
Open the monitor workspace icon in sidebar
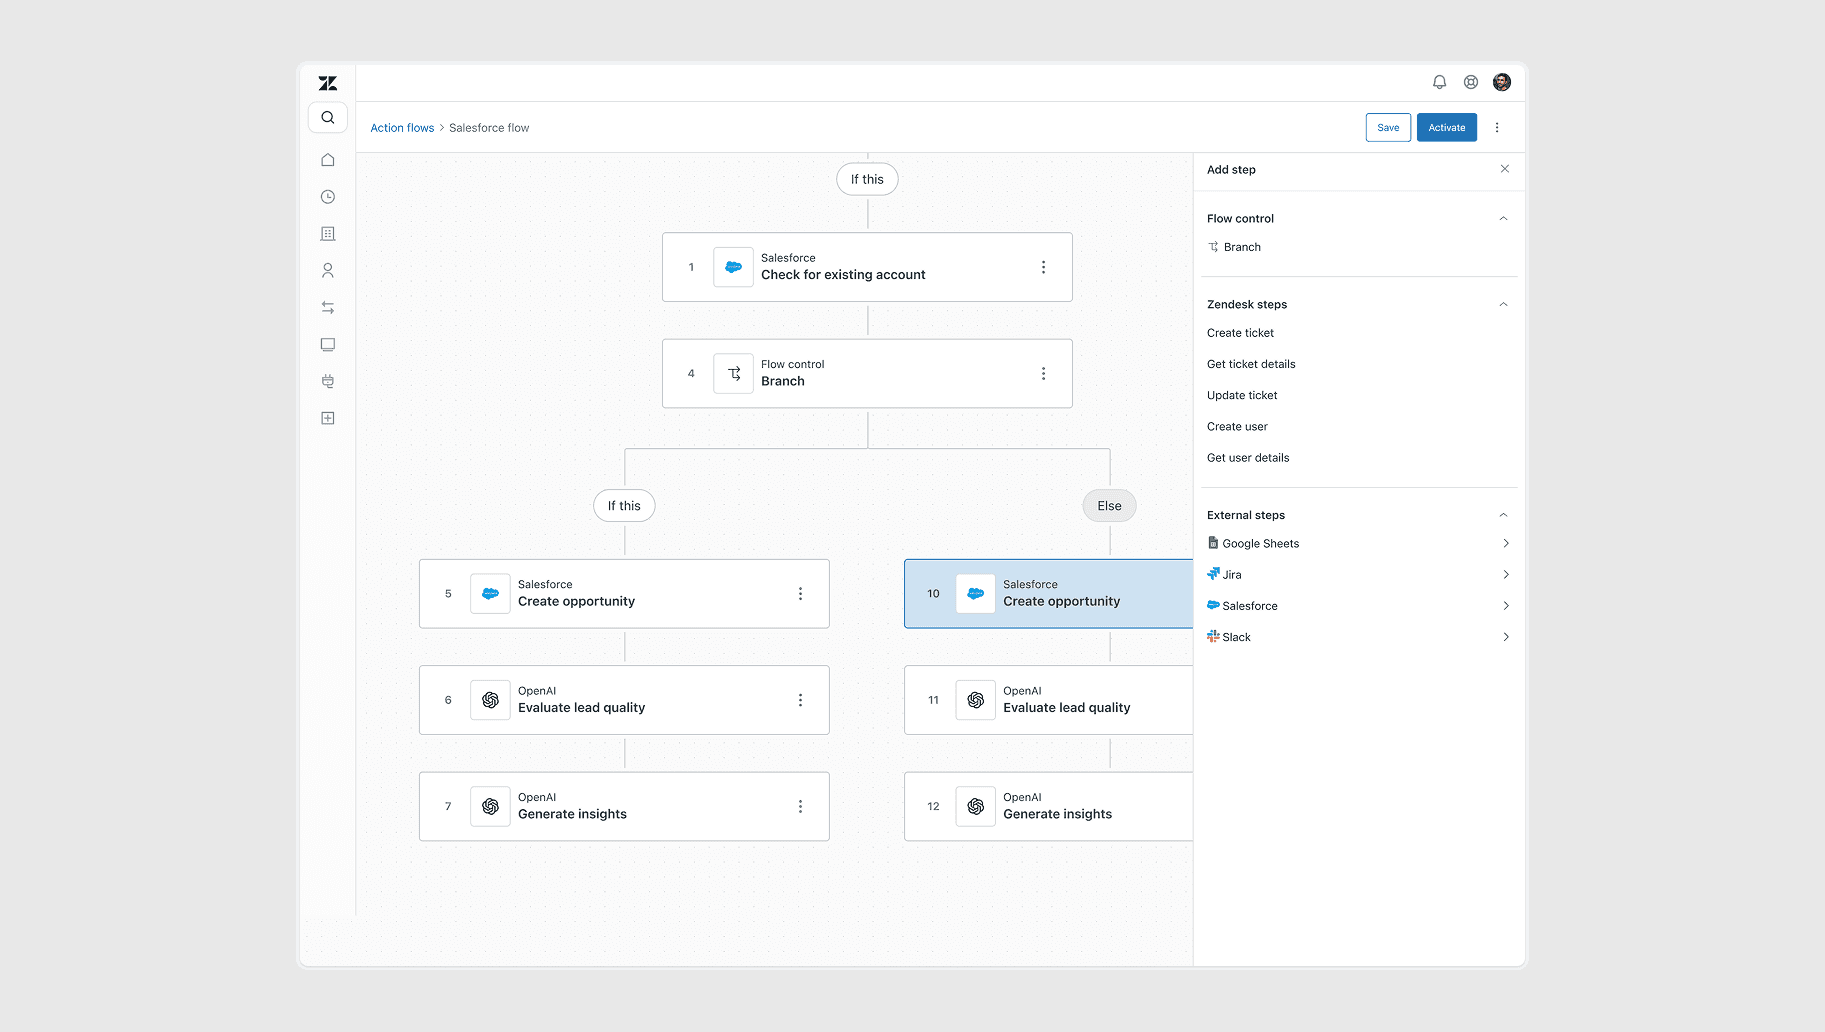[x=328, y=345]
